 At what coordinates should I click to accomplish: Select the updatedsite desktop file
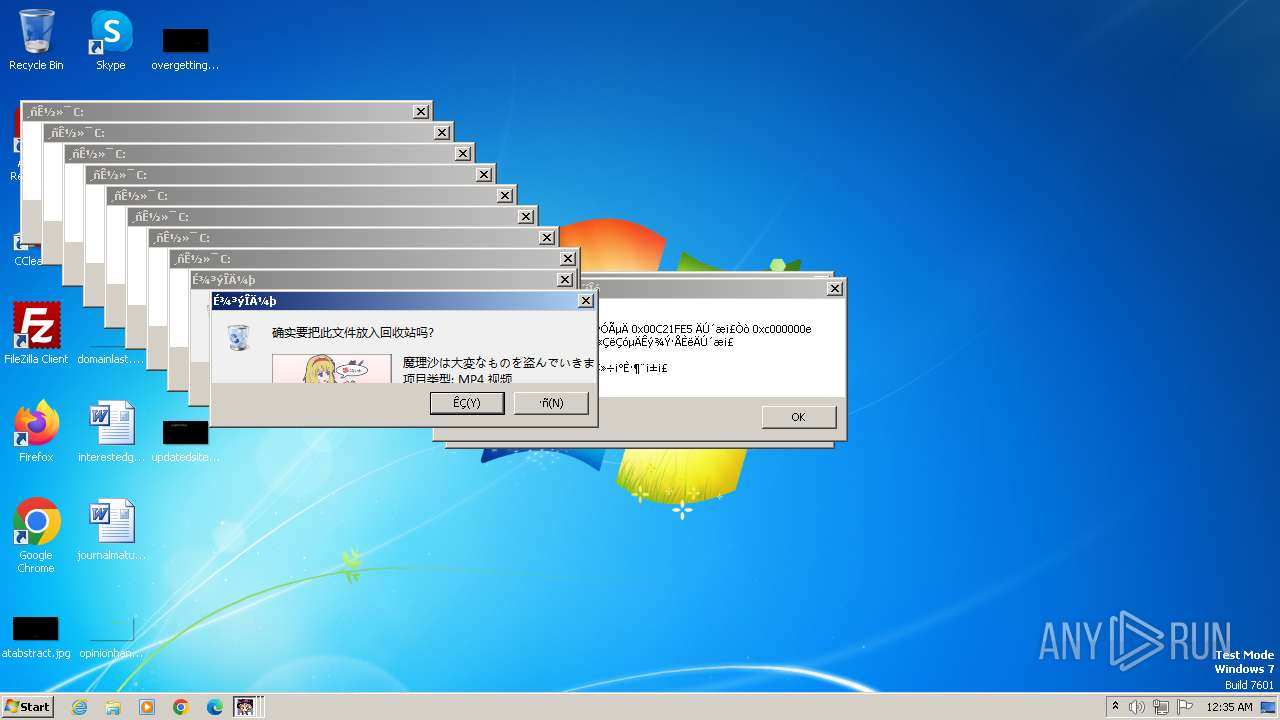point(185,441)
